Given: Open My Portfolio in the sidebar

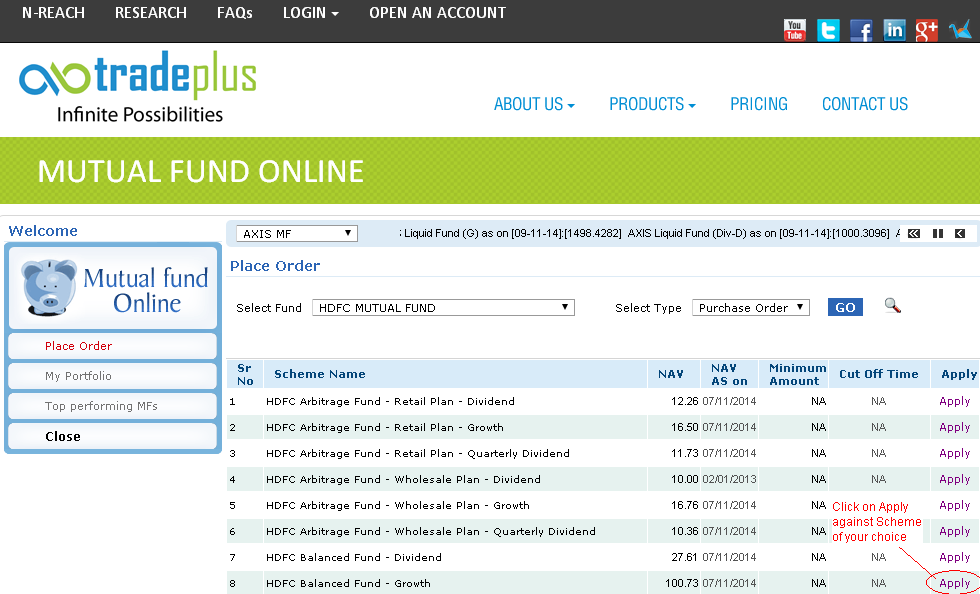Looking at the screenshot, I should tap(112, 376).
